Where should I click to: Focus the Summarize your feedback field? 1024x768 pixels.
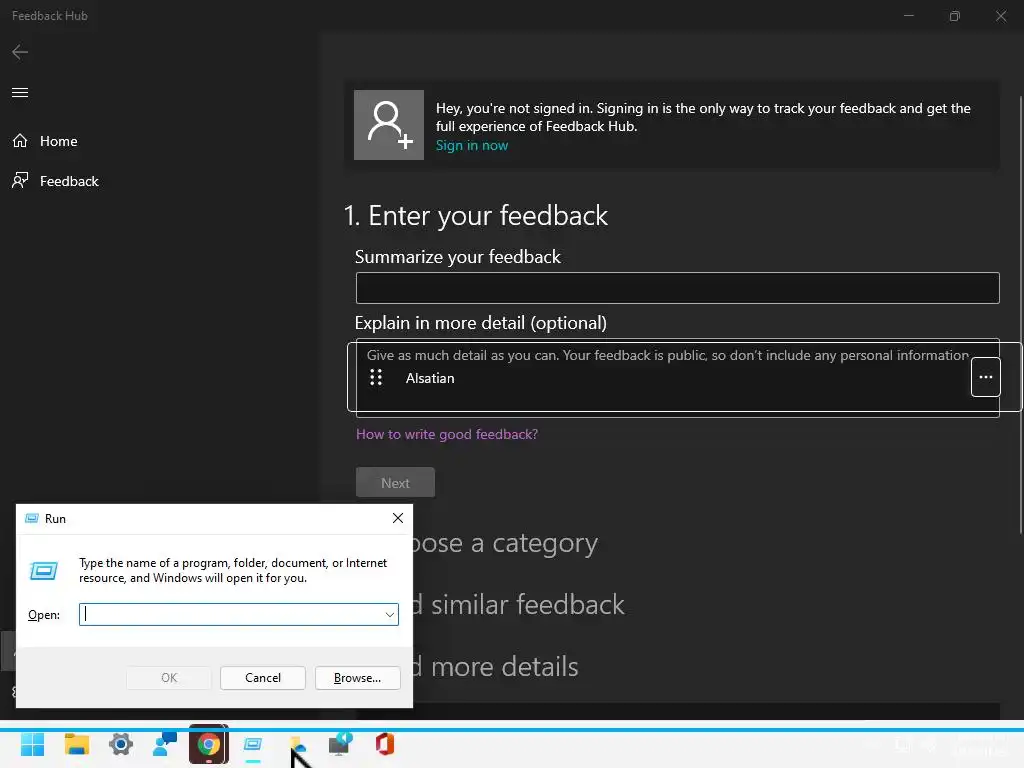pos(677,288)
